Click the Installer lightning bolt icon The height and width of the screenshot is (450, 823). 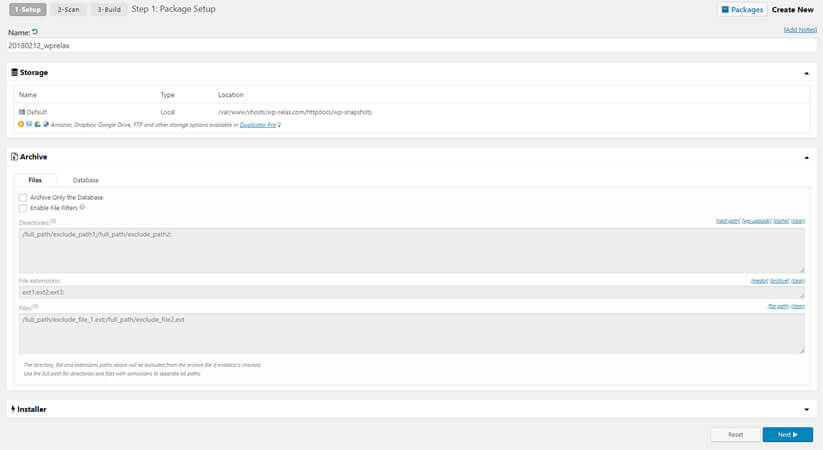pos(13,409)
